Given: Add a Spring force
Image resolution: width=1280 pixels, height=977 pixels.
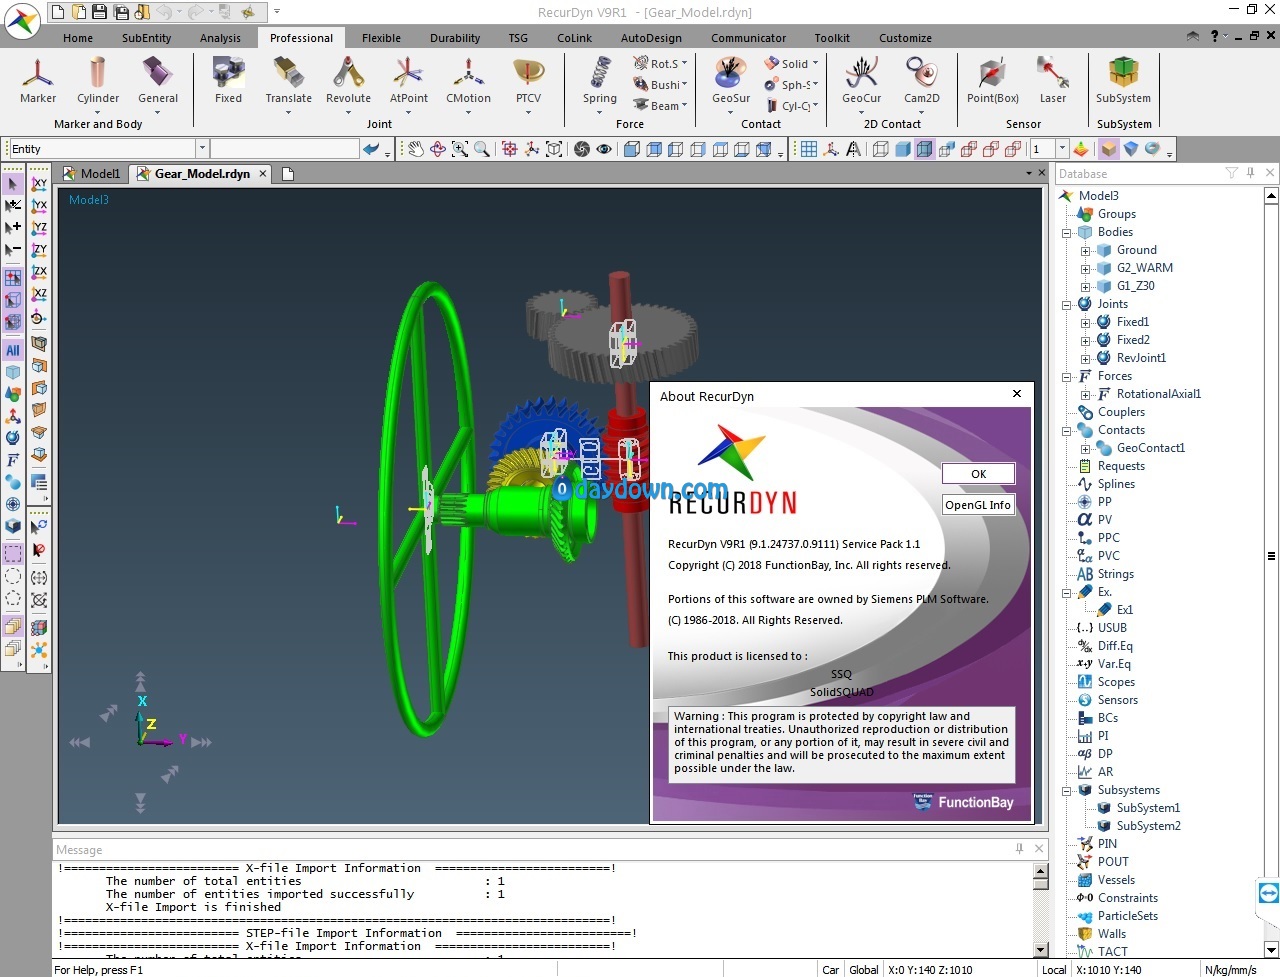Looking at the screenshot, I should [600, 80].
